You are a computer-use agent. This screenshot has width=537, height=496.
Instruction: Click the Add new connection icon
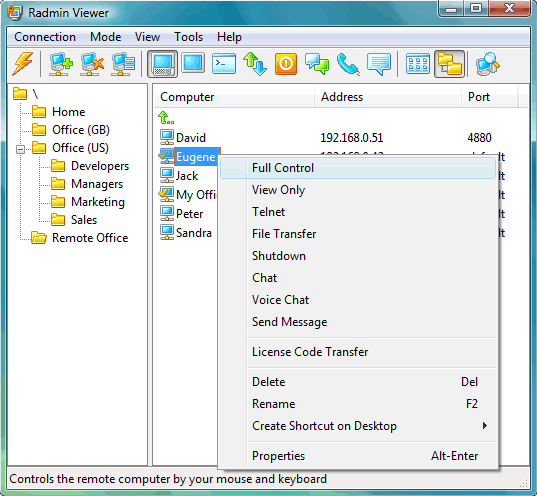[61, 64]
